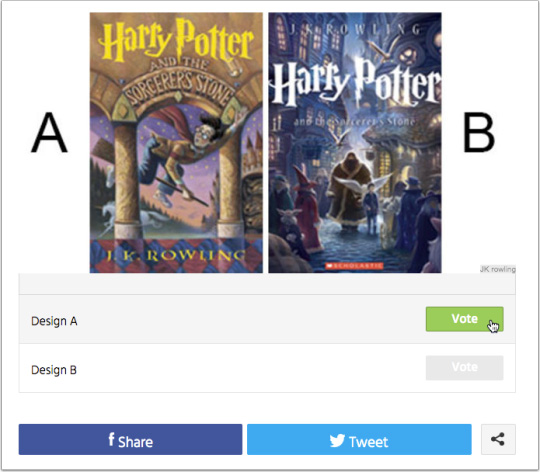Click J.K. Rowling name on cover A
540x472 pixels.
176,255
